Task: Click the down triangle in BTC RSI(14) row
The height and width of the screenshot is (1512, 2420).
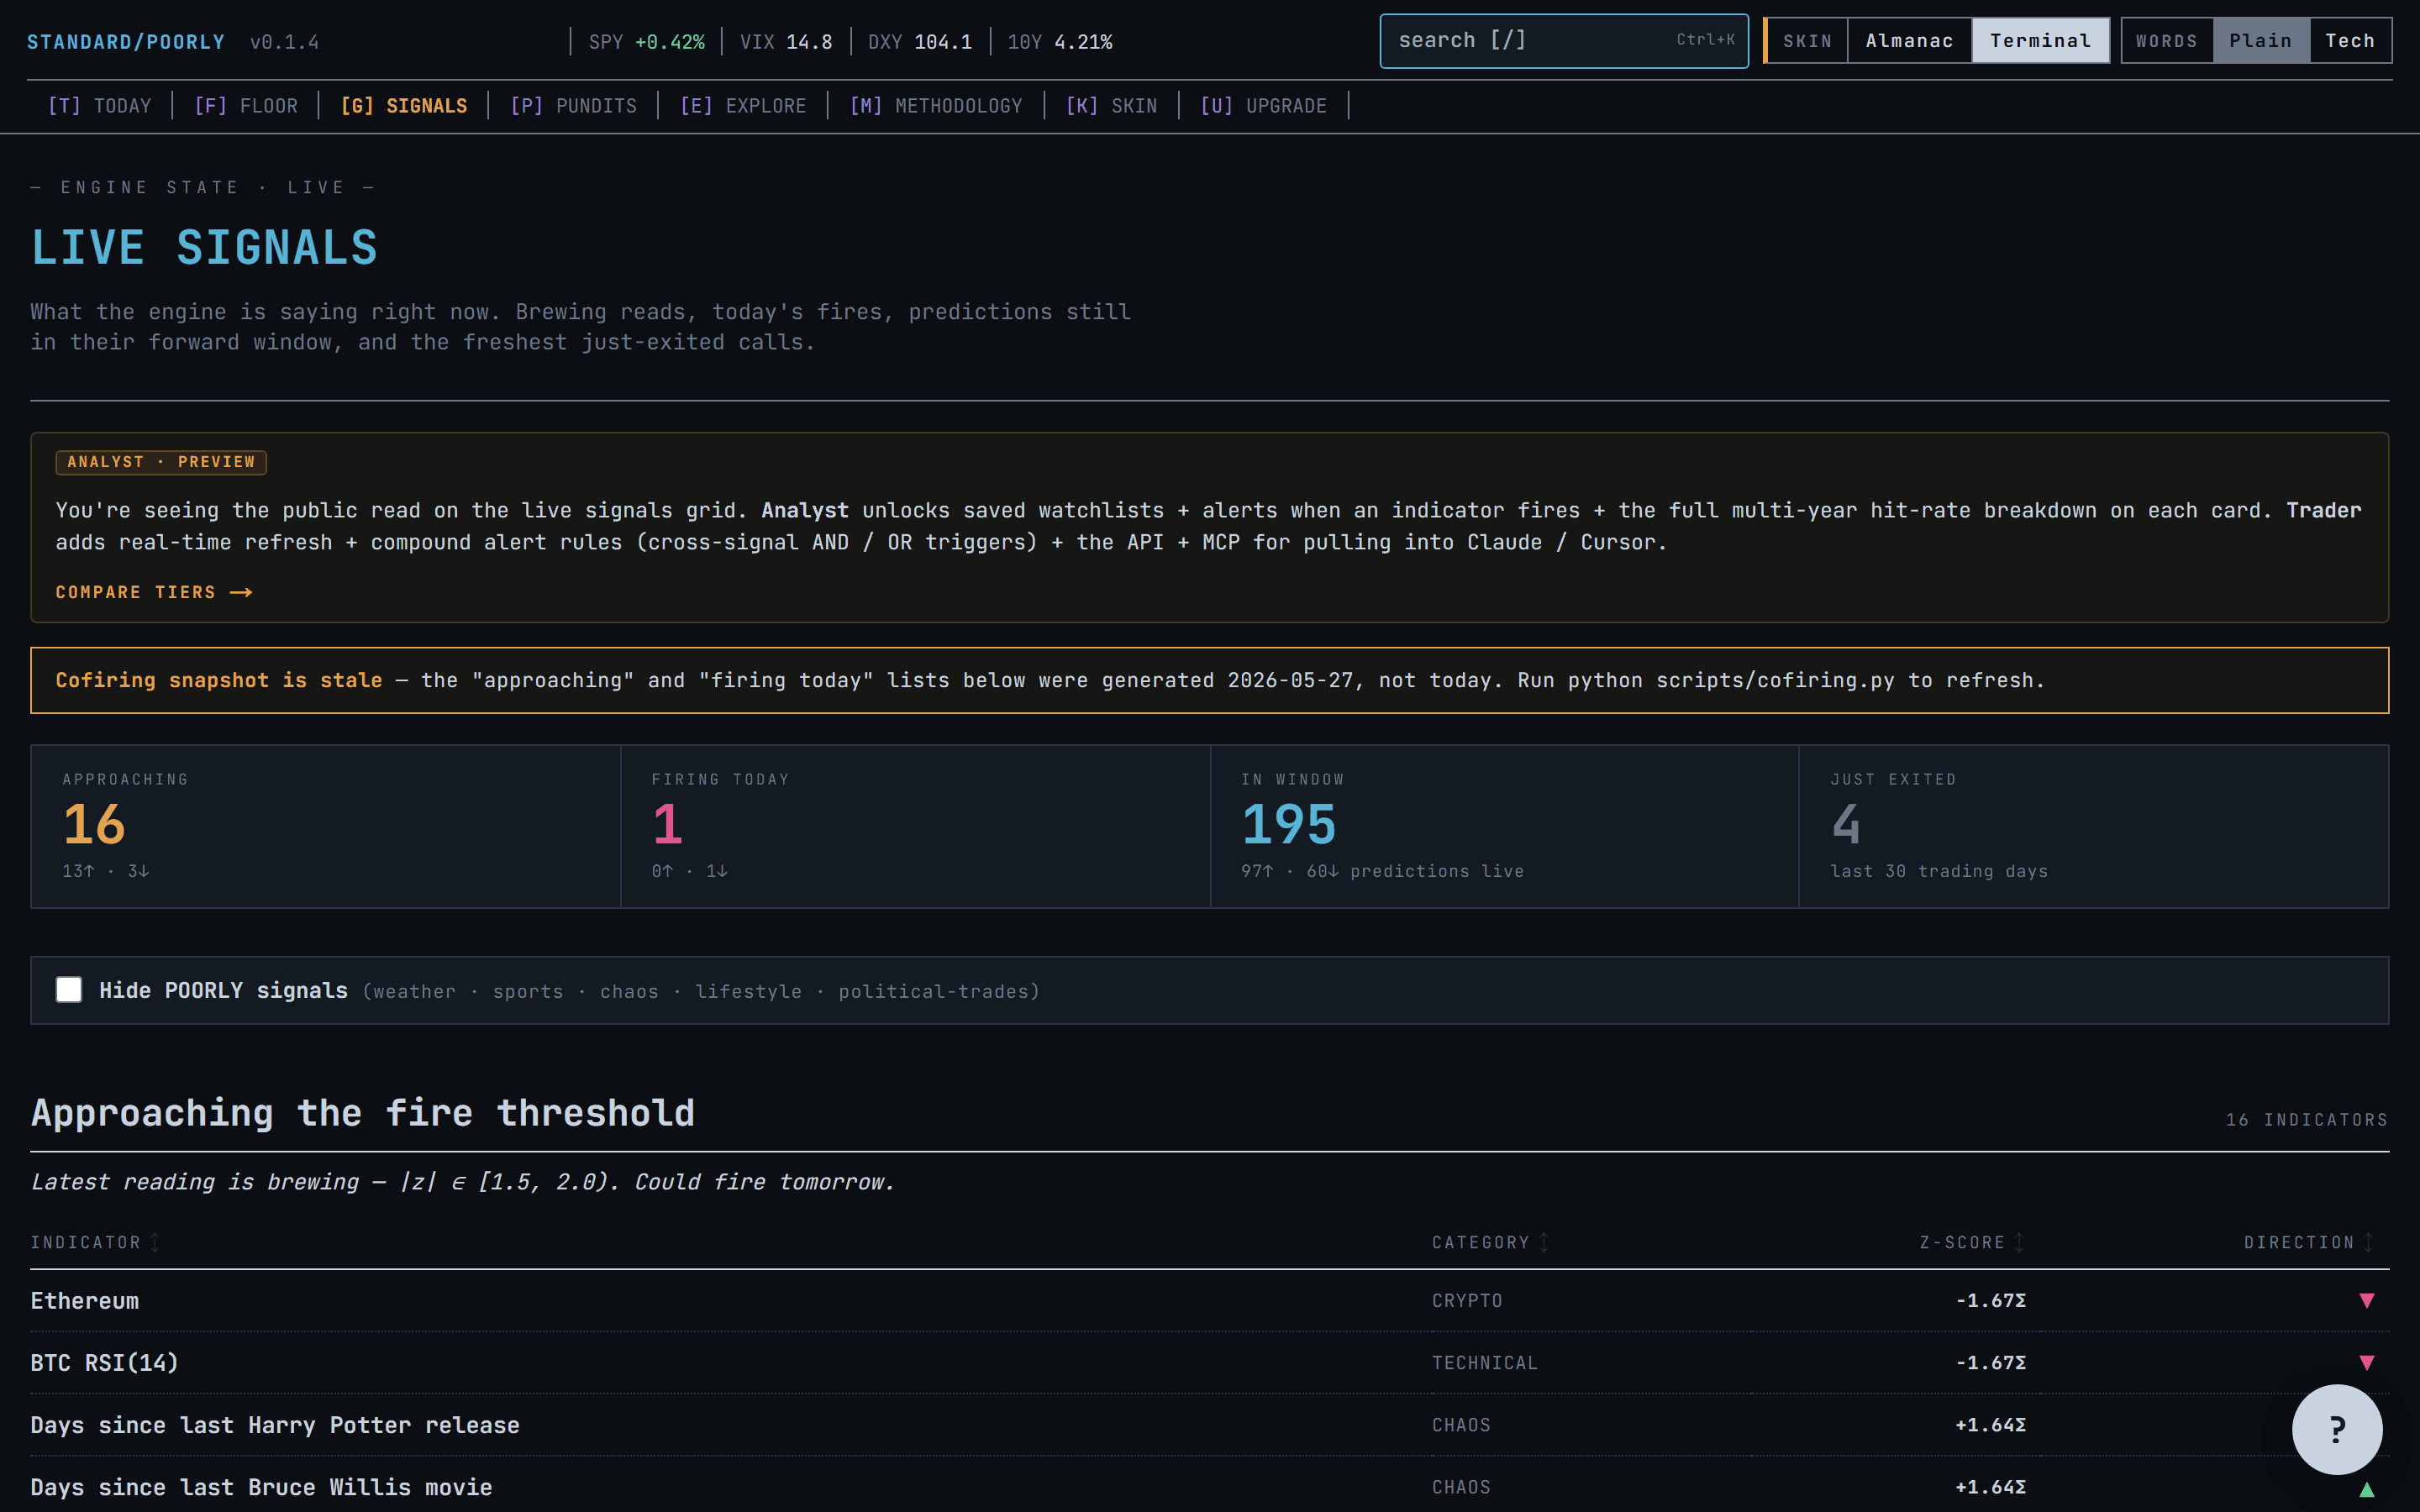Action: 2366,1362
